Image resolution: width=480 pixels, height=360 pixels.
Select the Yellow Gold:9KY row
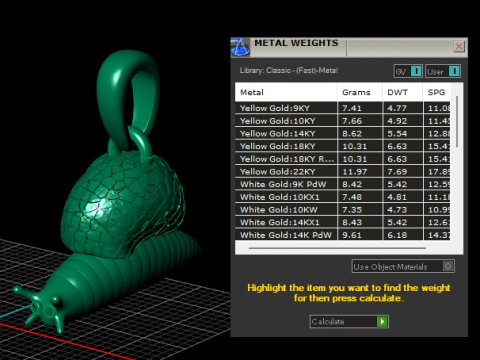343,108
